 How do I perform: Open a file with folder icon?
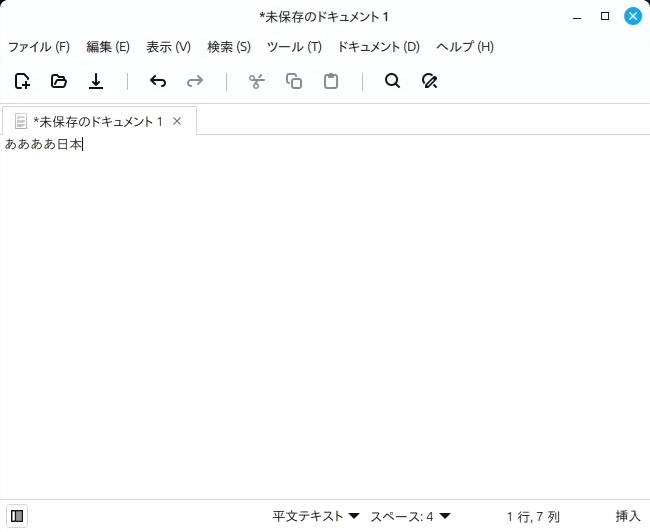point(59,81)
